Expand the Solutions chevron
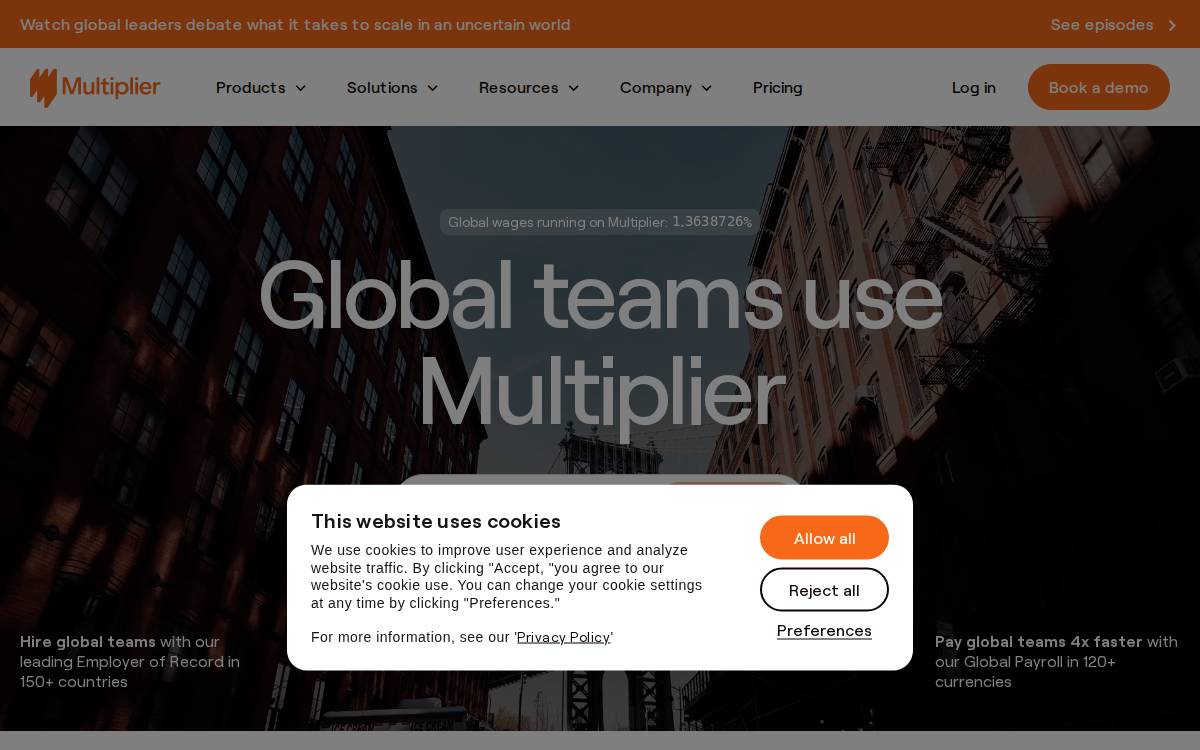The image size is (1200, 750). tap(432, 88)
